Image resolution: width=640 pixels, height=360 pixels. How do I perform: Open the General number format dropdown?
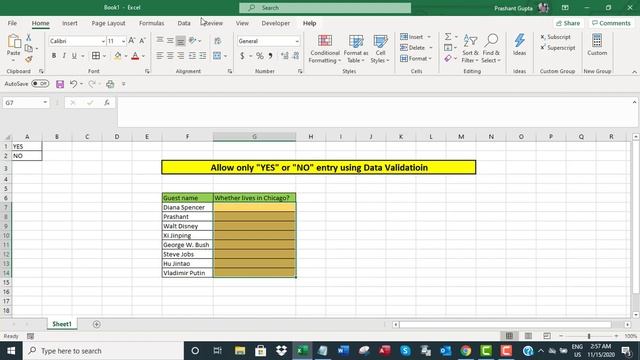click(297, 41)
